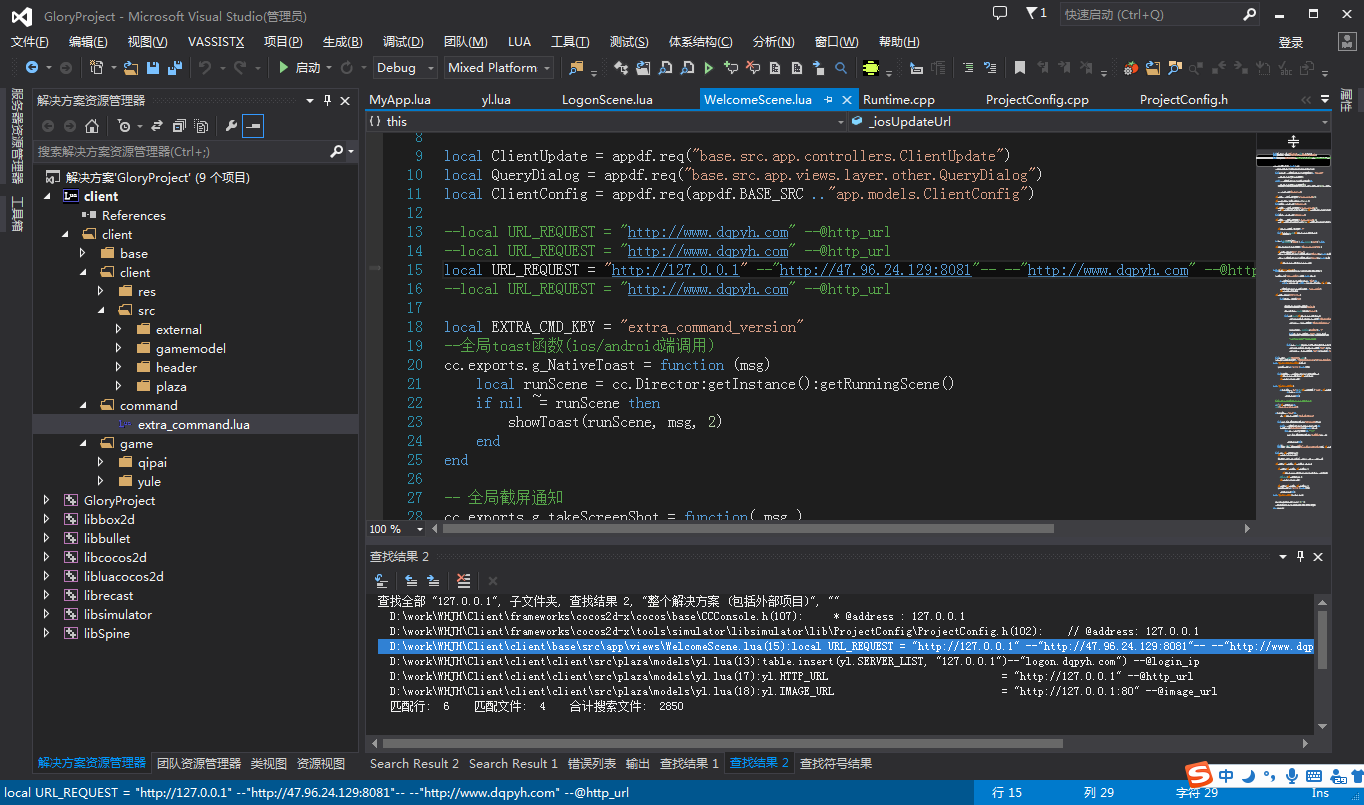
Task: Expand the gamemodel folder
Action: pos(119,349)
